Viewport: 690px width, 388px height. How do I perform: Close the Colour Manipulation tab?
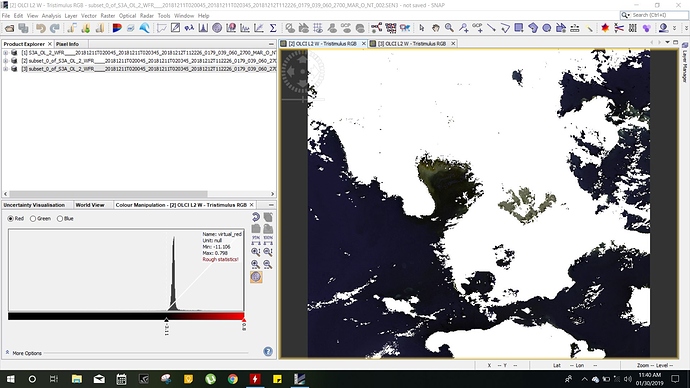(252, 205)
